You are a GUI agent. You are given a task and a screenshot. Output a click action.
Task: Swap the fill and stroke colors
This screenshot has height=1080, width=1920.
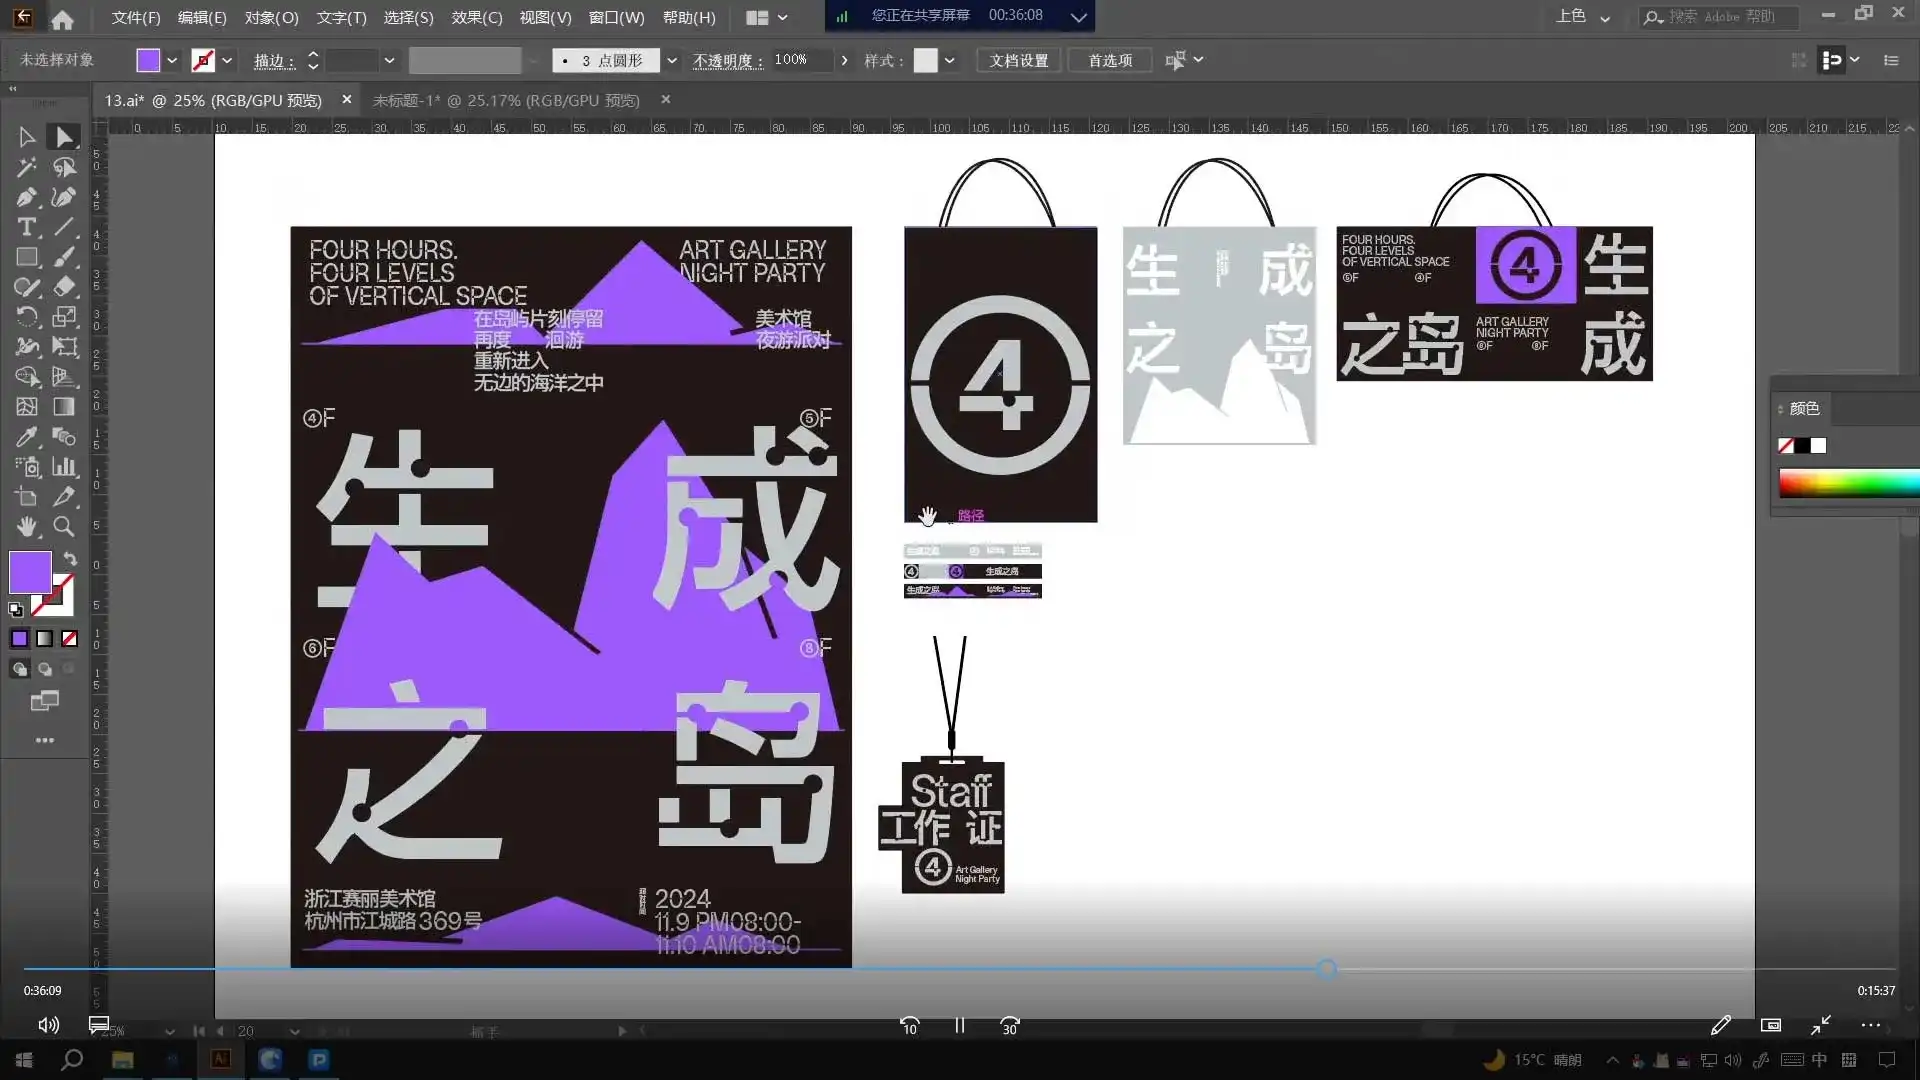coord(69,559)
